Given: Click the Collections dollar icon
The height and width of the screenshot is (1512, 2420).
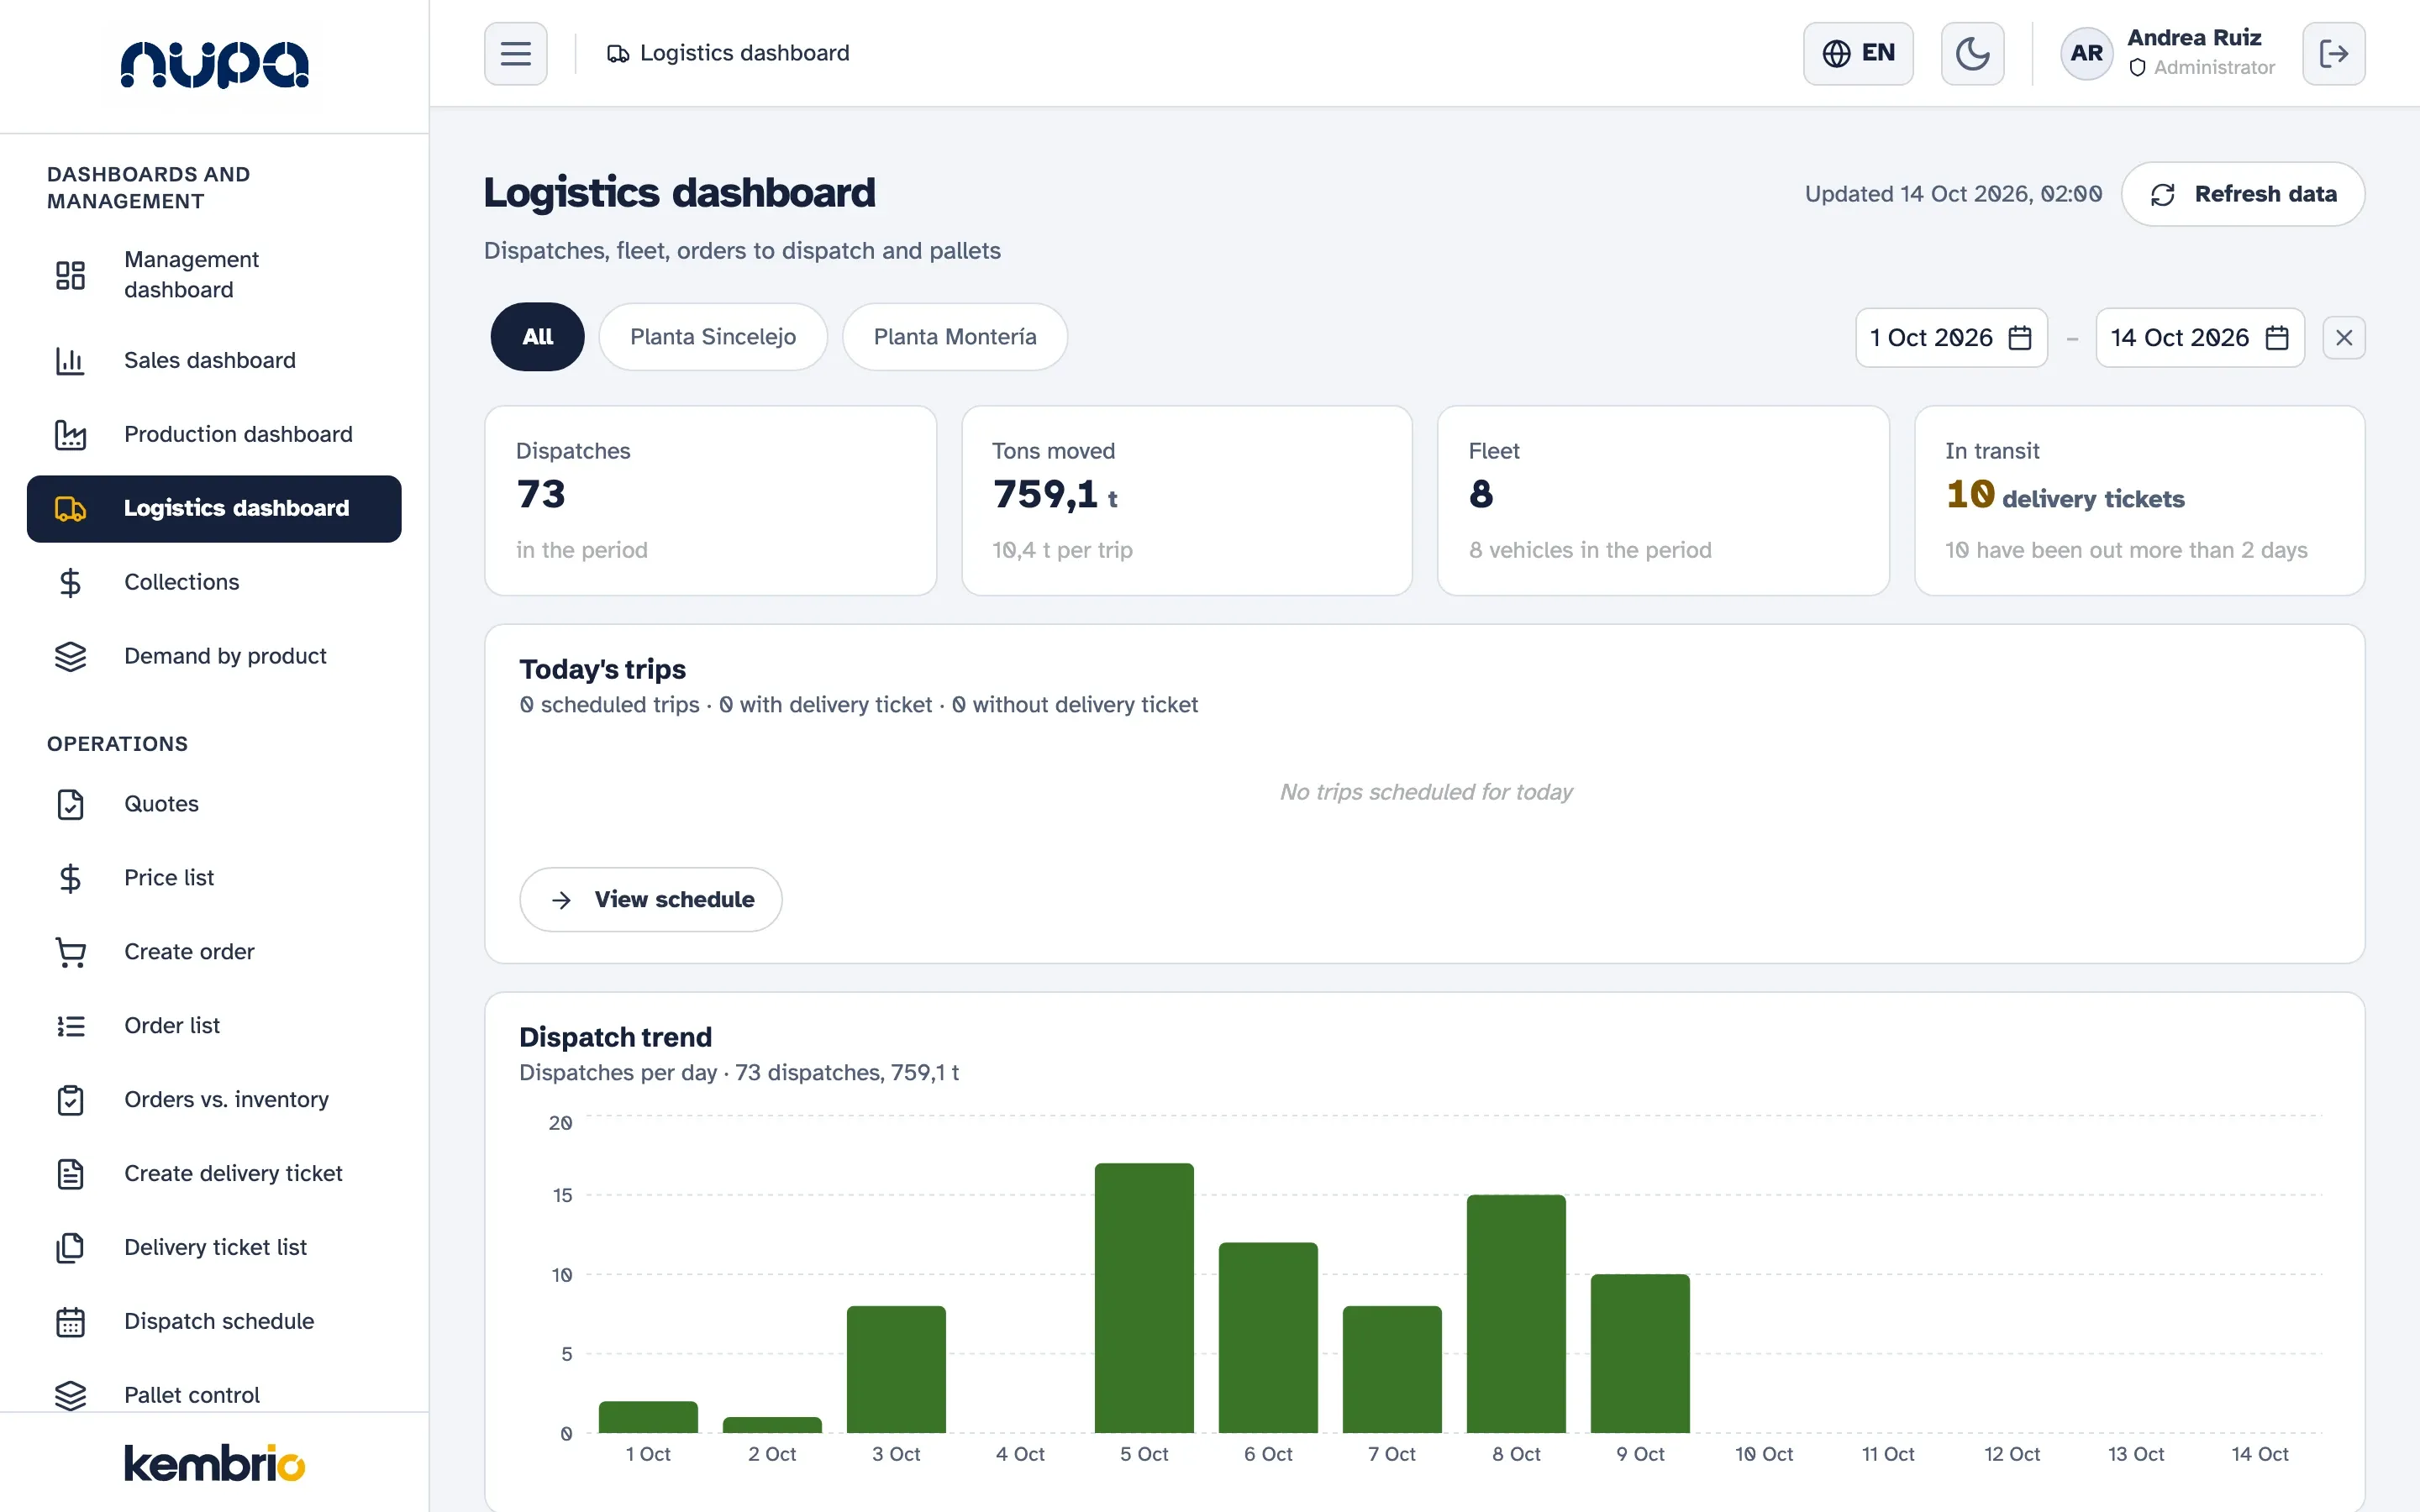Looking at the screenshot, I should (x=70, y=582).
